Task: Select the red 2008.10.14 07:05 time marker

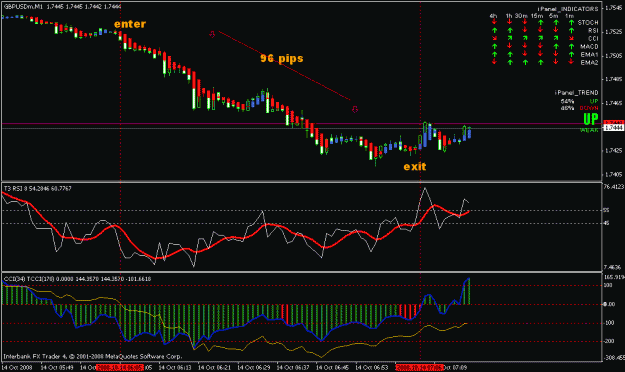Action: pyautogui.click(x=419, y=367)
